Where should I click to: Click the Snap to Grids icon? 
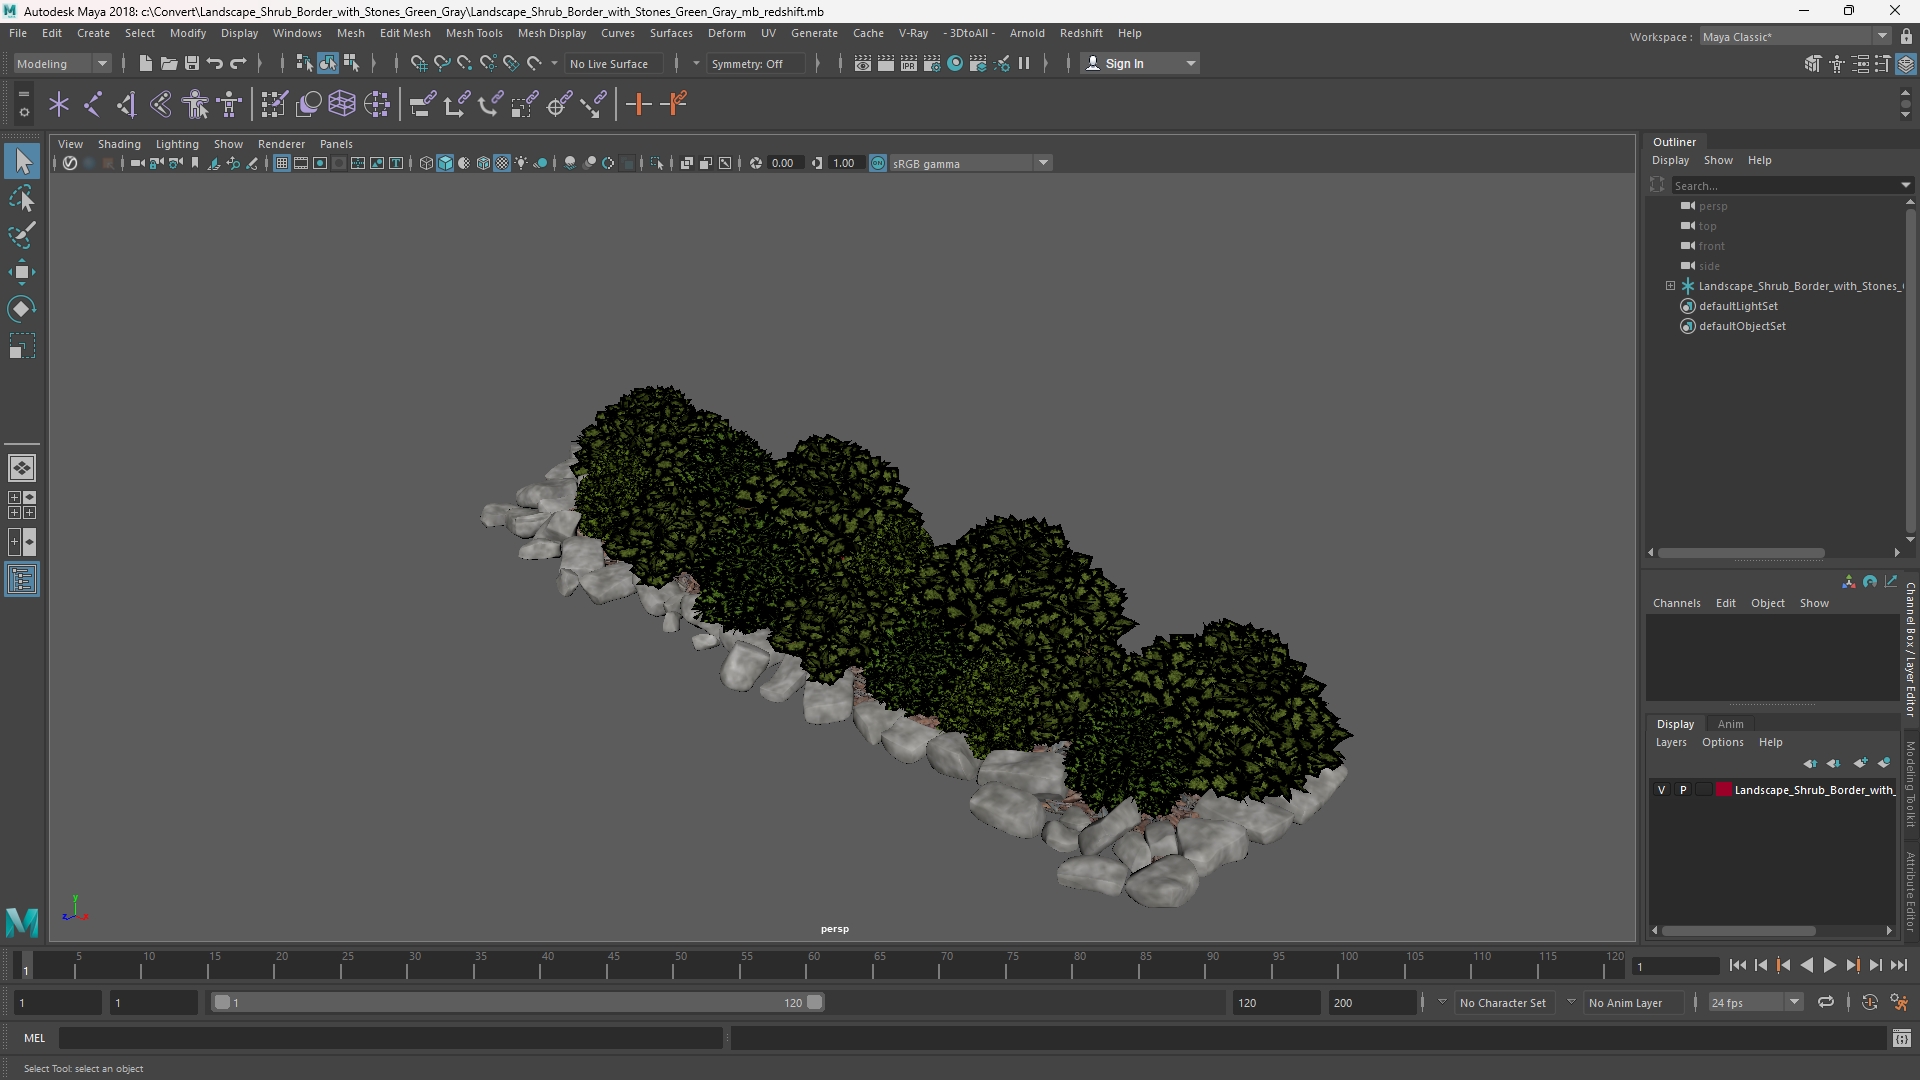pyautogui.click(x=418, y=63)
